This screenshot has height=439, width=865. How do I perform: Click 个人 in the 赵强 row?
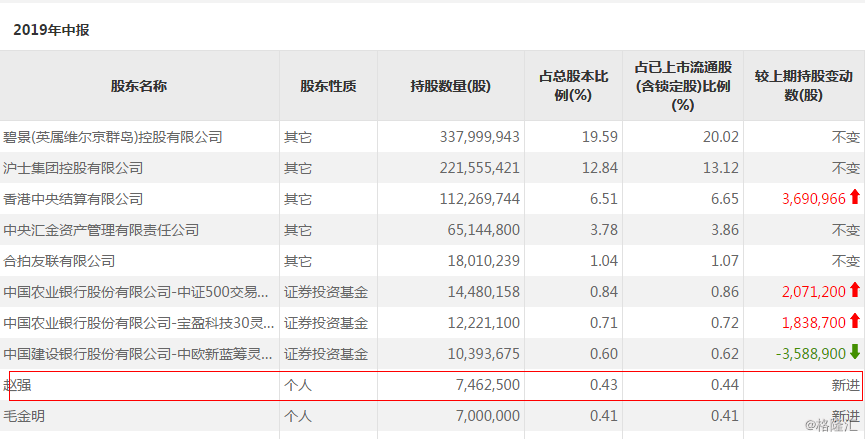coord(298,385)
